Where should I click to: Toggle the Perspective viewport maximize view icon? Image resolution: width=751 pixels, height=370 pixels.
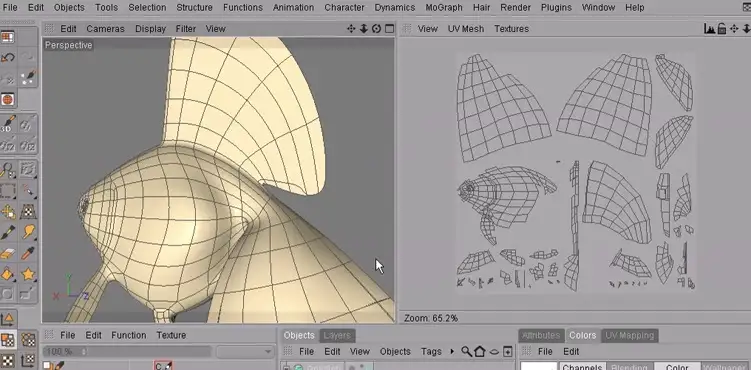tap(389, 29)
